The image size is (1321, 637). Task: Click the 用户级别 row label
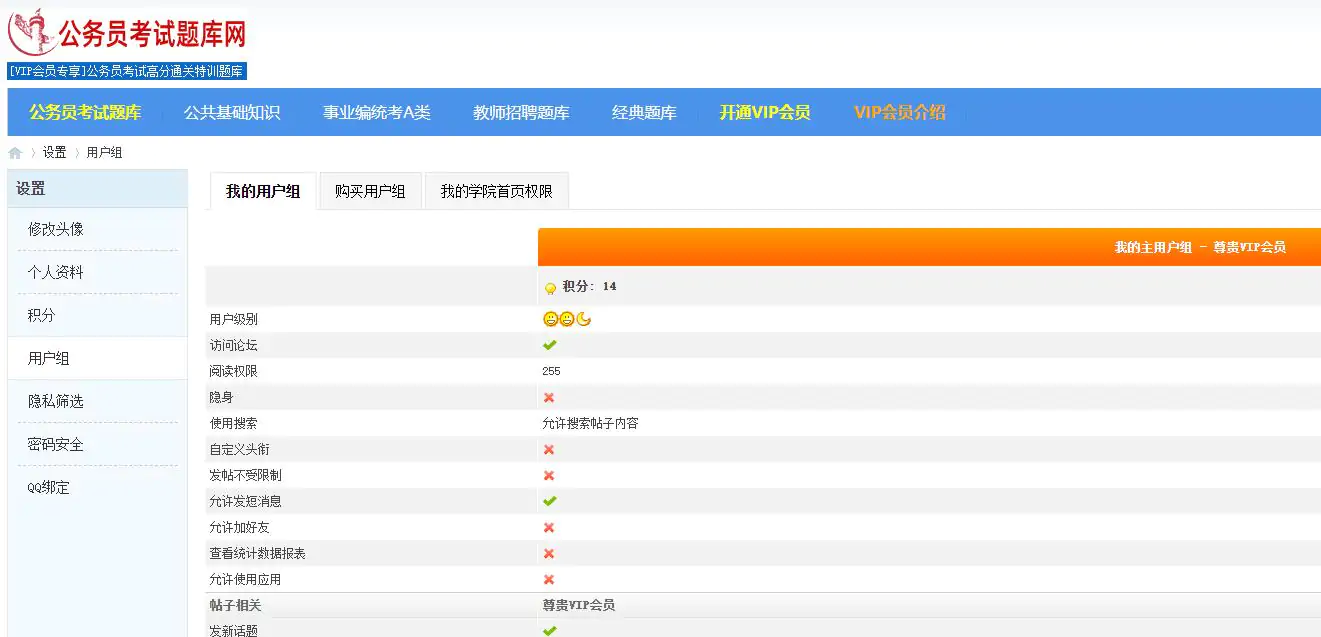tap(233, 319)
